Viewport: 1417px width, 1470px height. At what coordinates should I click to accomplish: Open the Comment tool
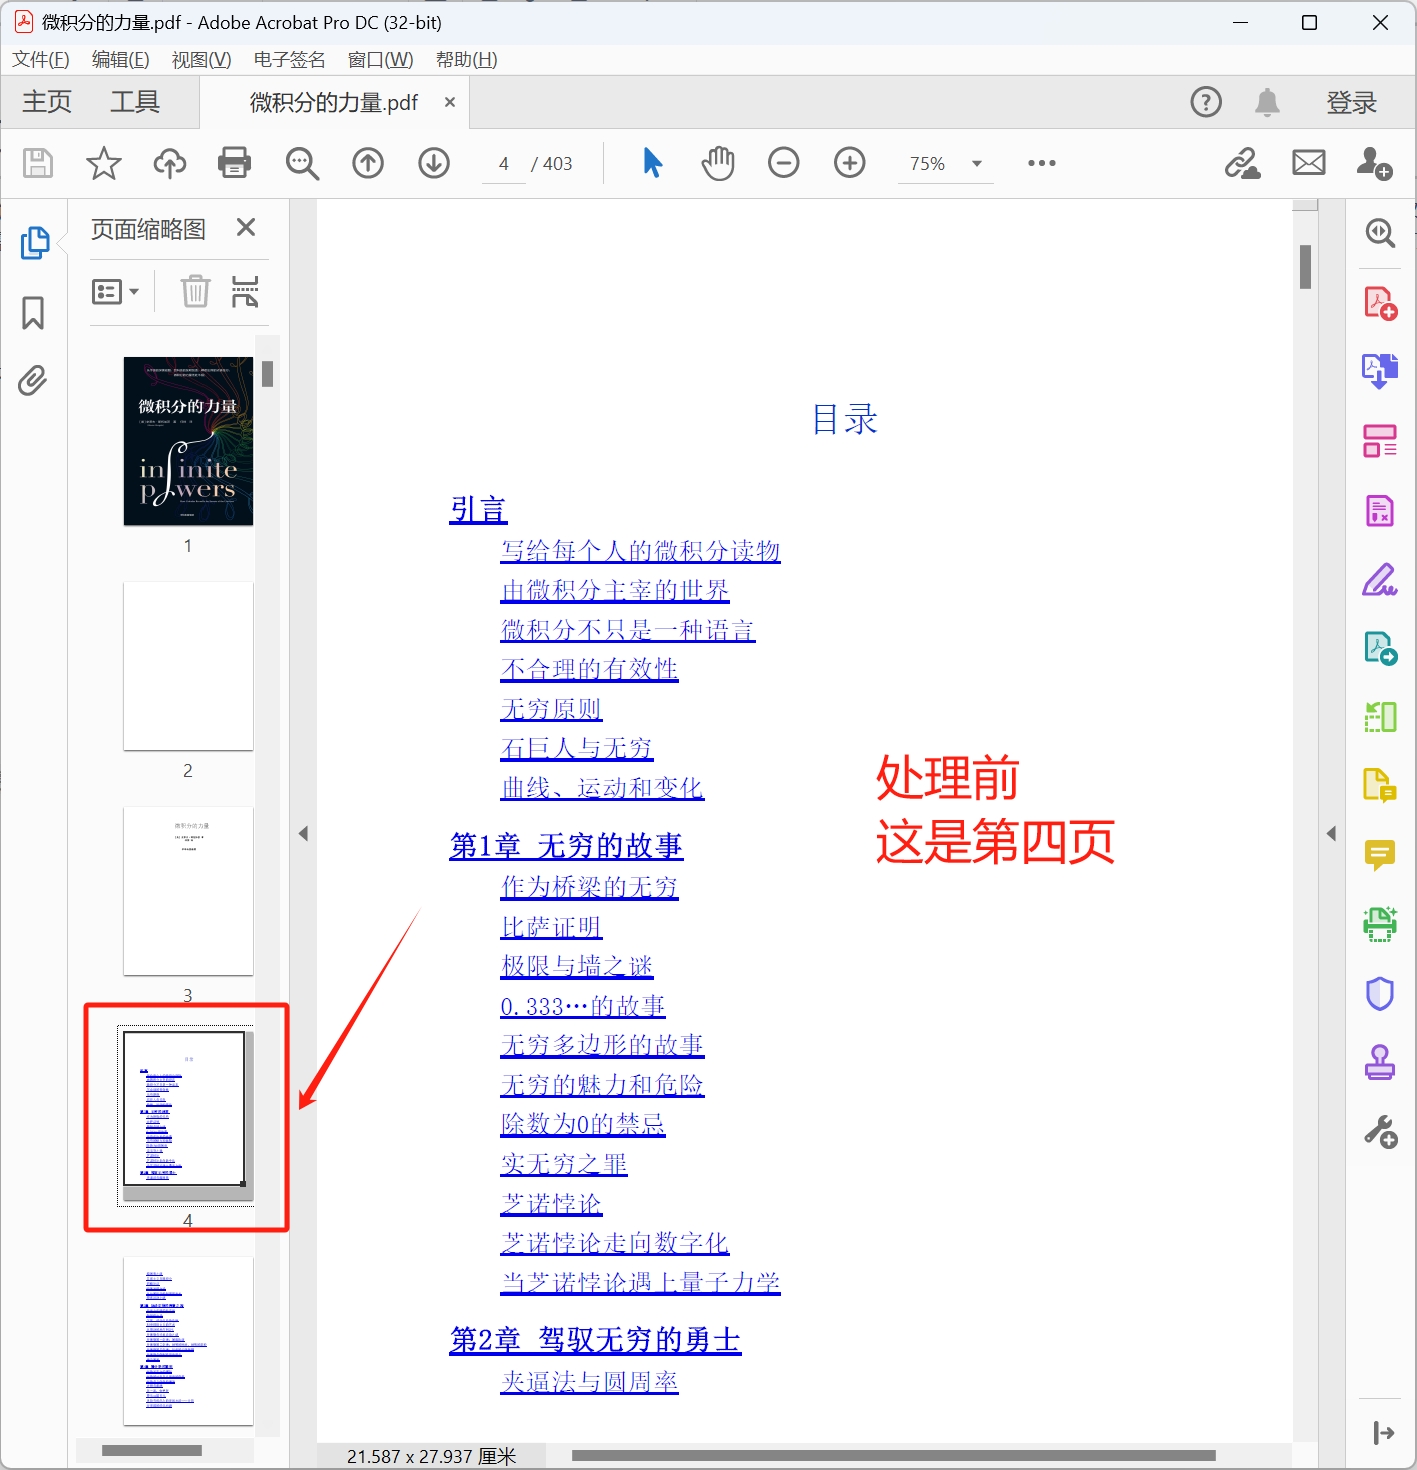(x=1380, y=855)
